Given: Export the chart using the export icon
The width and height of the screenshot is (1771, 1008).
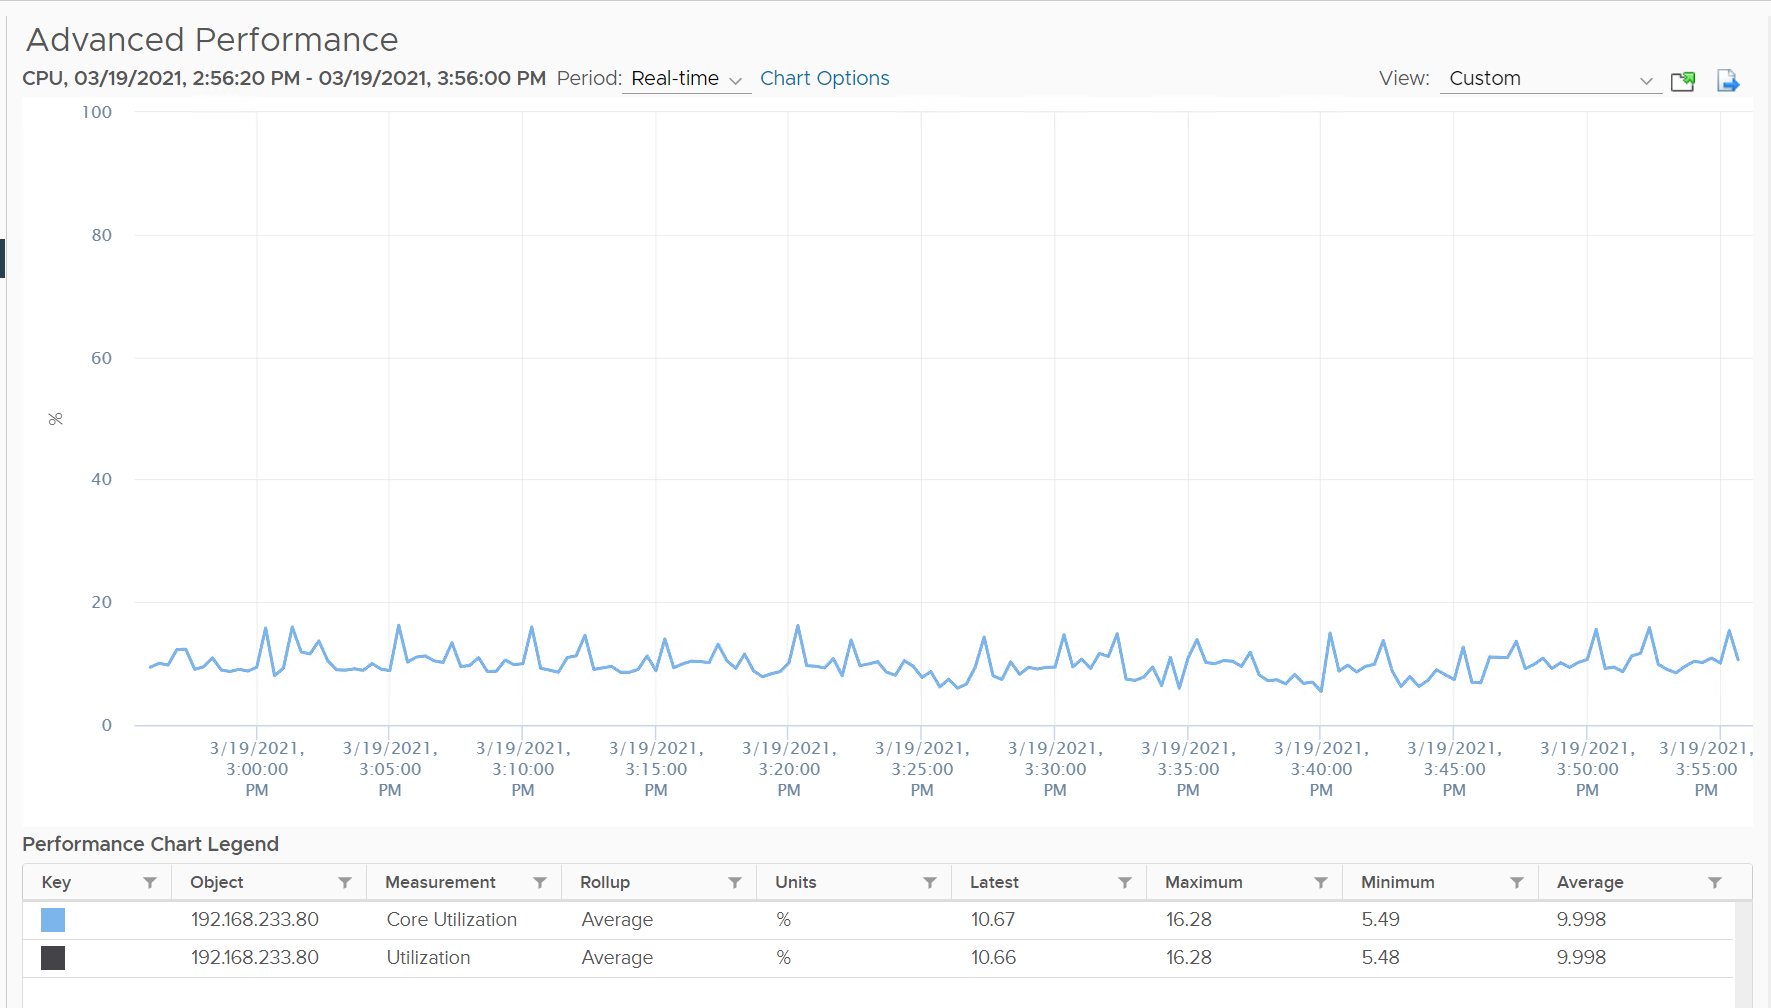Looking at the screenshot, I should 1728,80.
